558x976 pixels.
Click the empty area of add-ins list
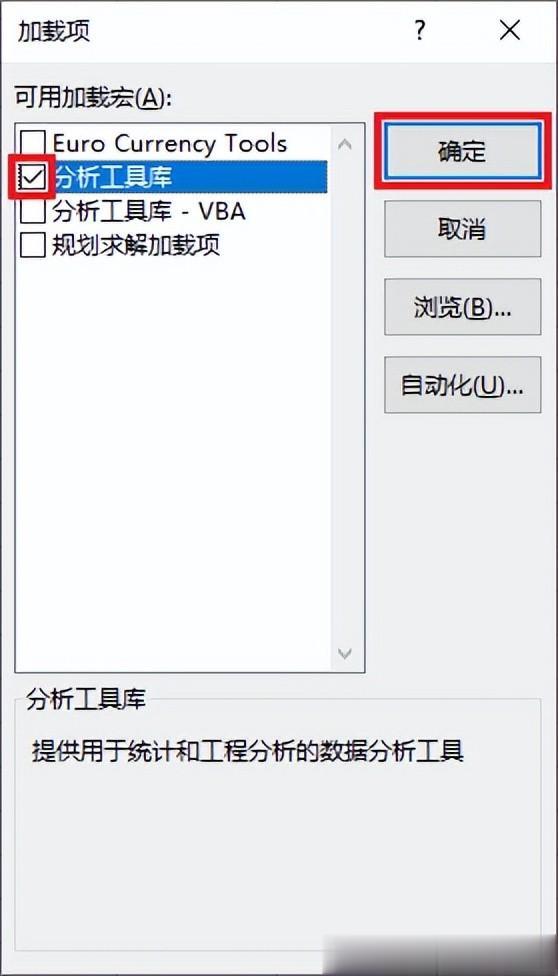point(174,461)
